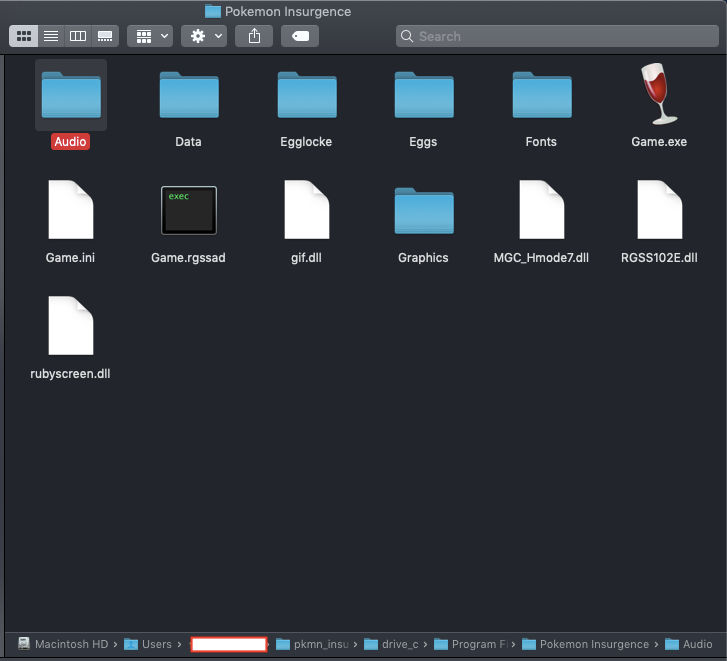727x661 pixels.
Task: Click the Data name label
Action: [x=188, y=142]
